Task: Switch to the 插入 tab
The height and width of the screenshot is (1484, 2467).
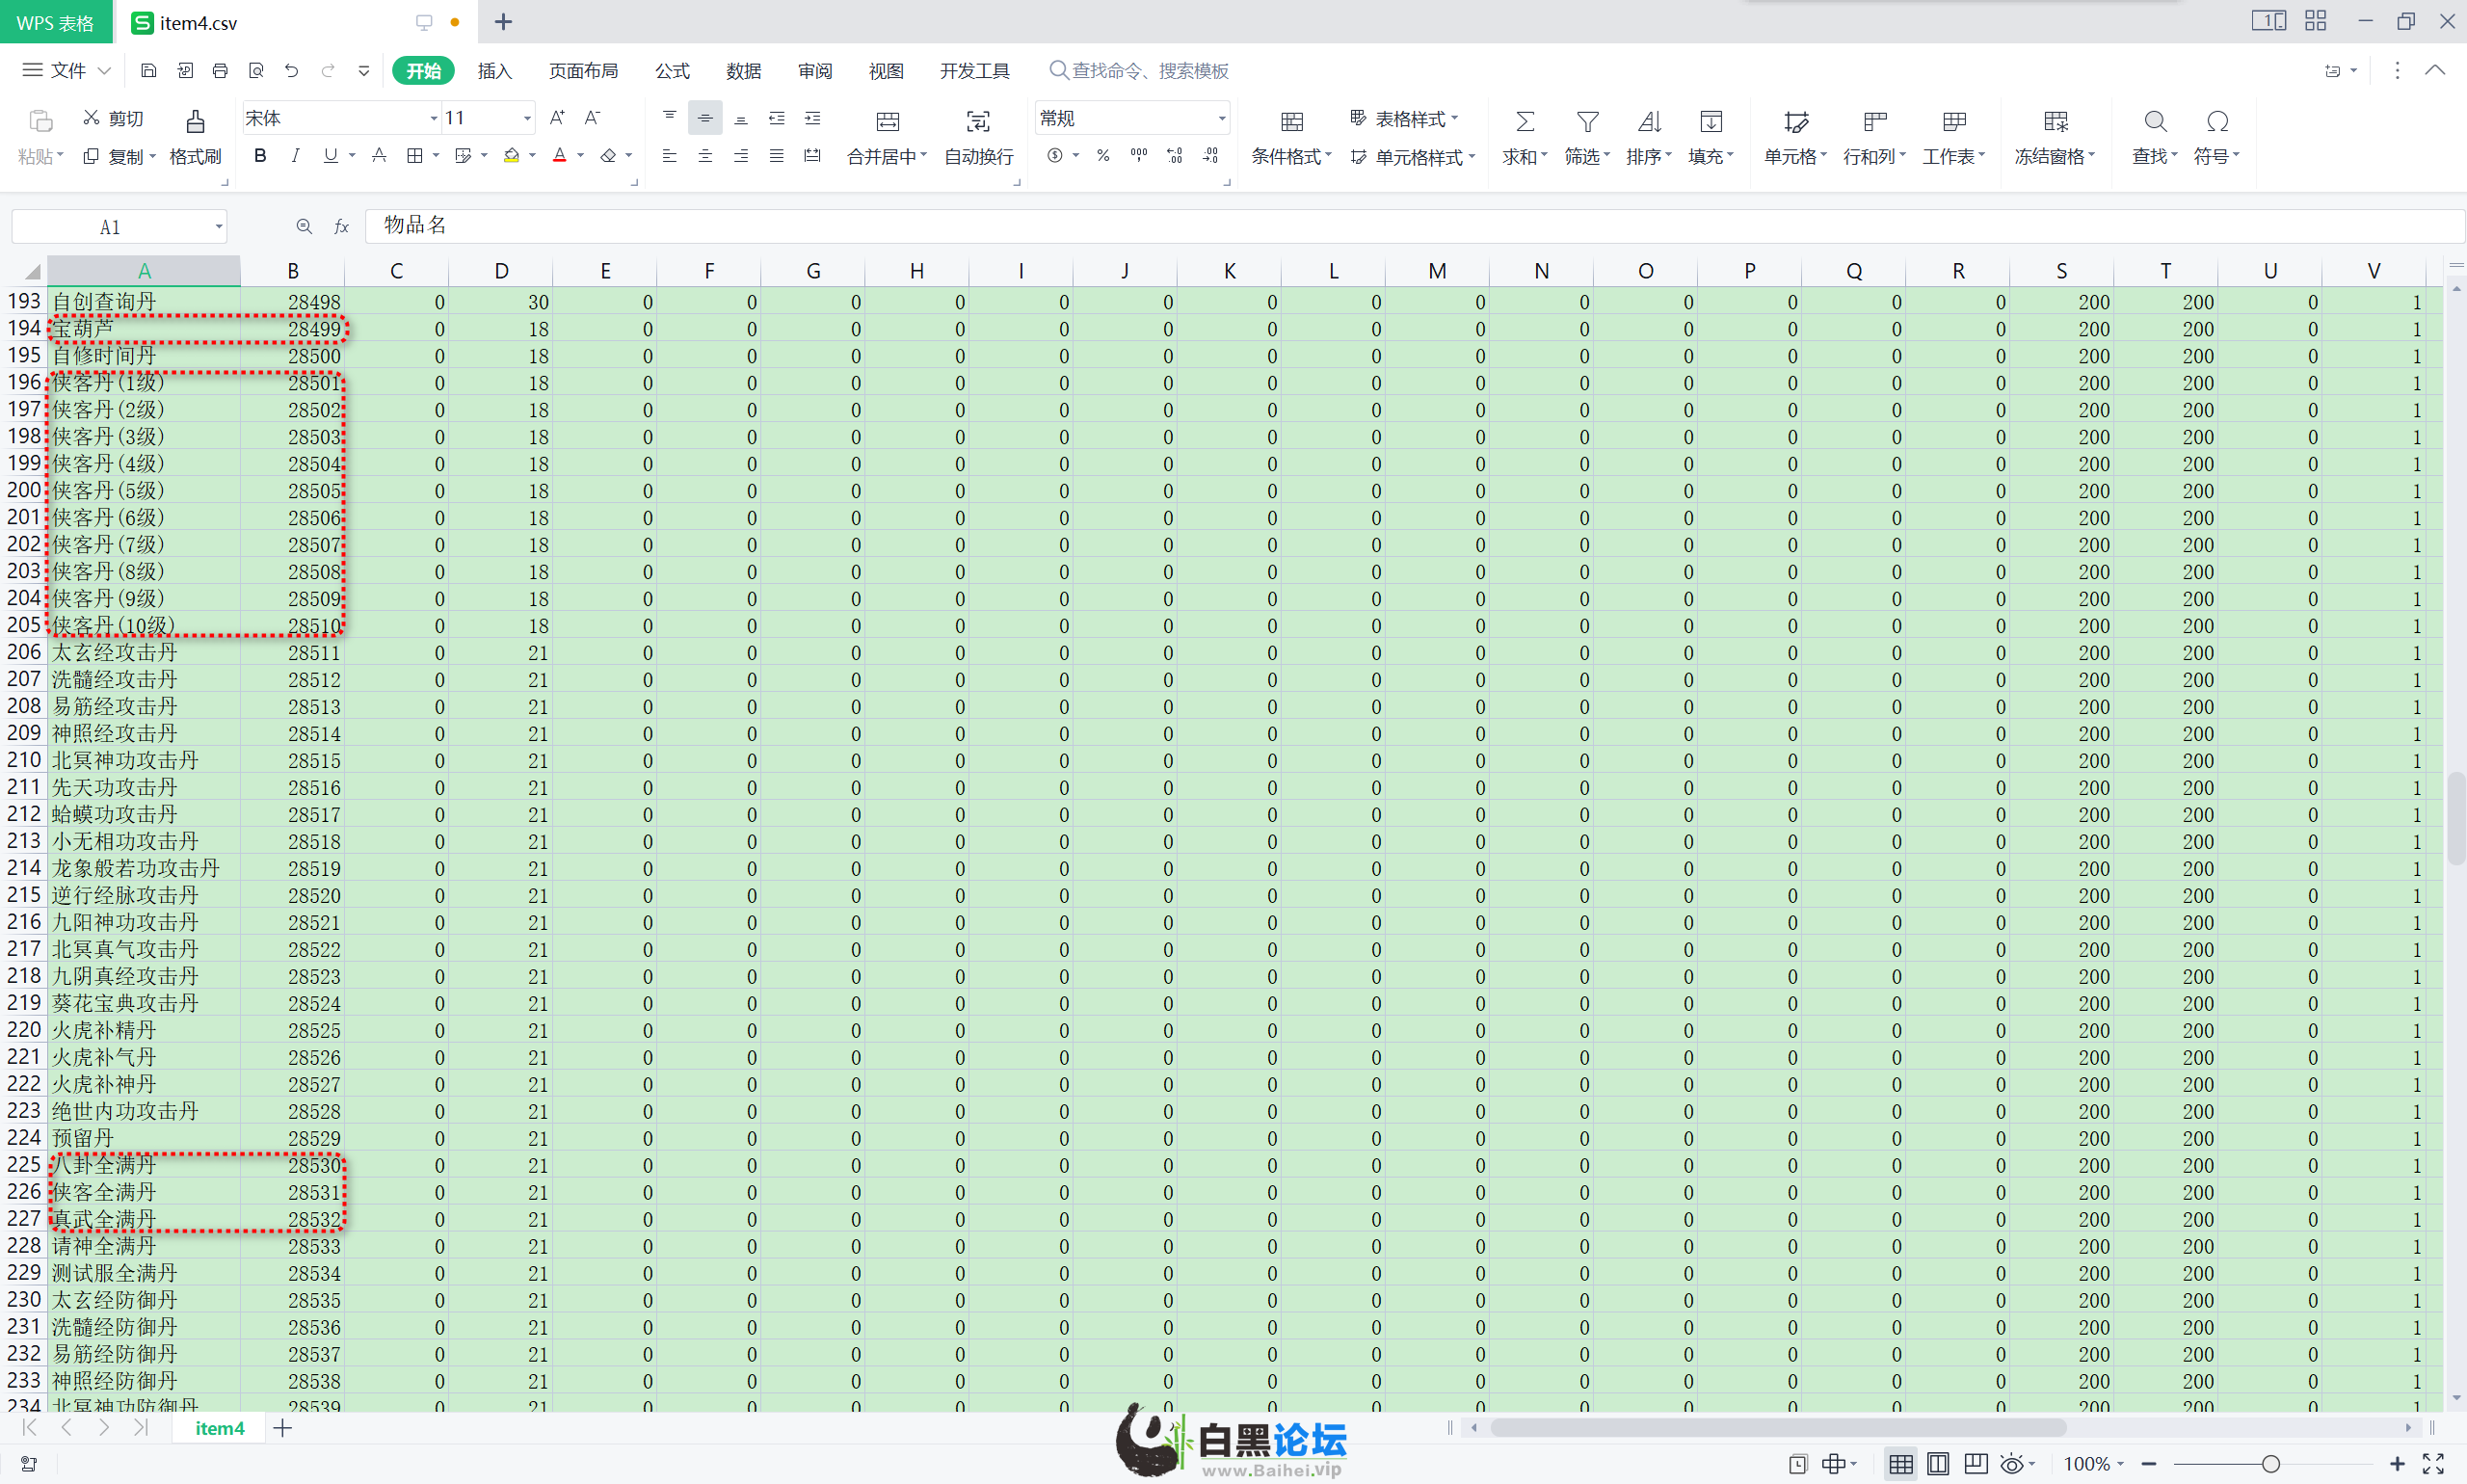Action: [494, 71]
